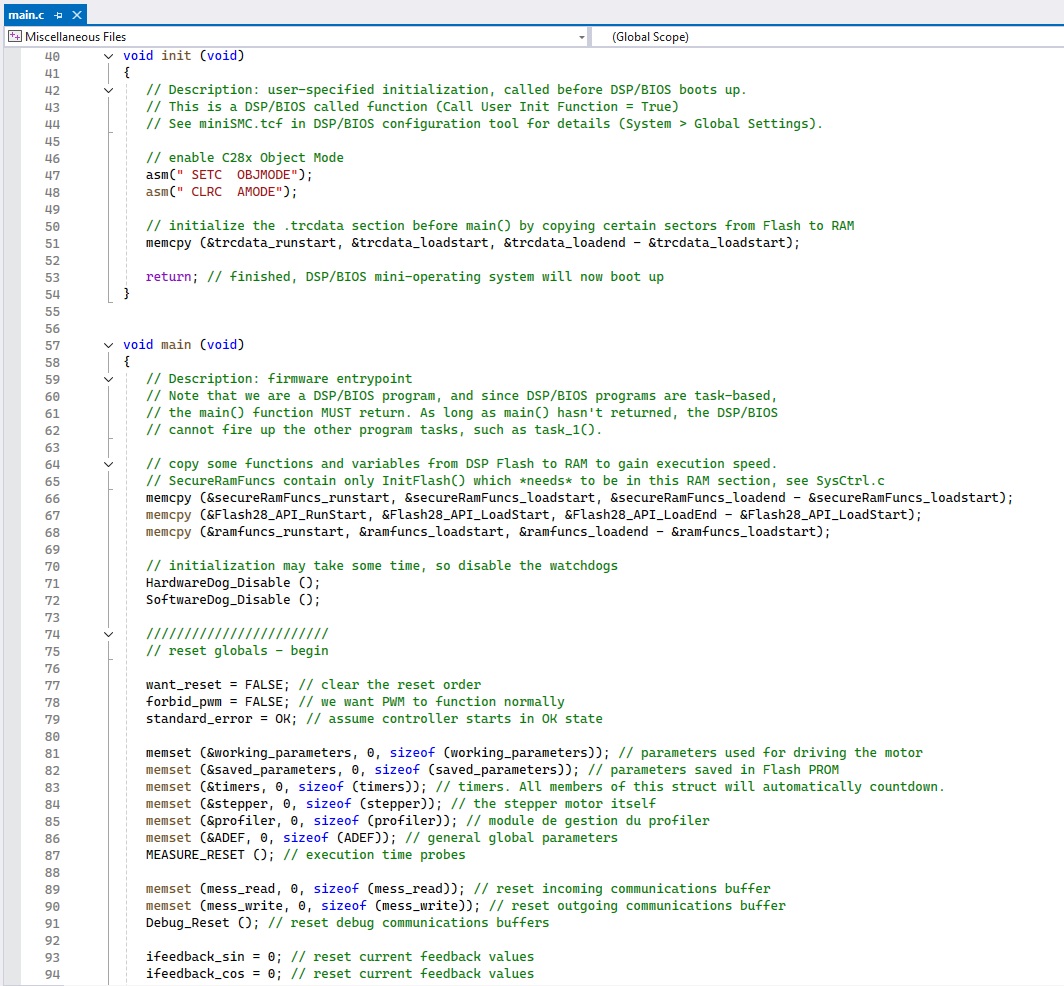Click the Miscellaneous Files project icon

(x=14, y=37)
